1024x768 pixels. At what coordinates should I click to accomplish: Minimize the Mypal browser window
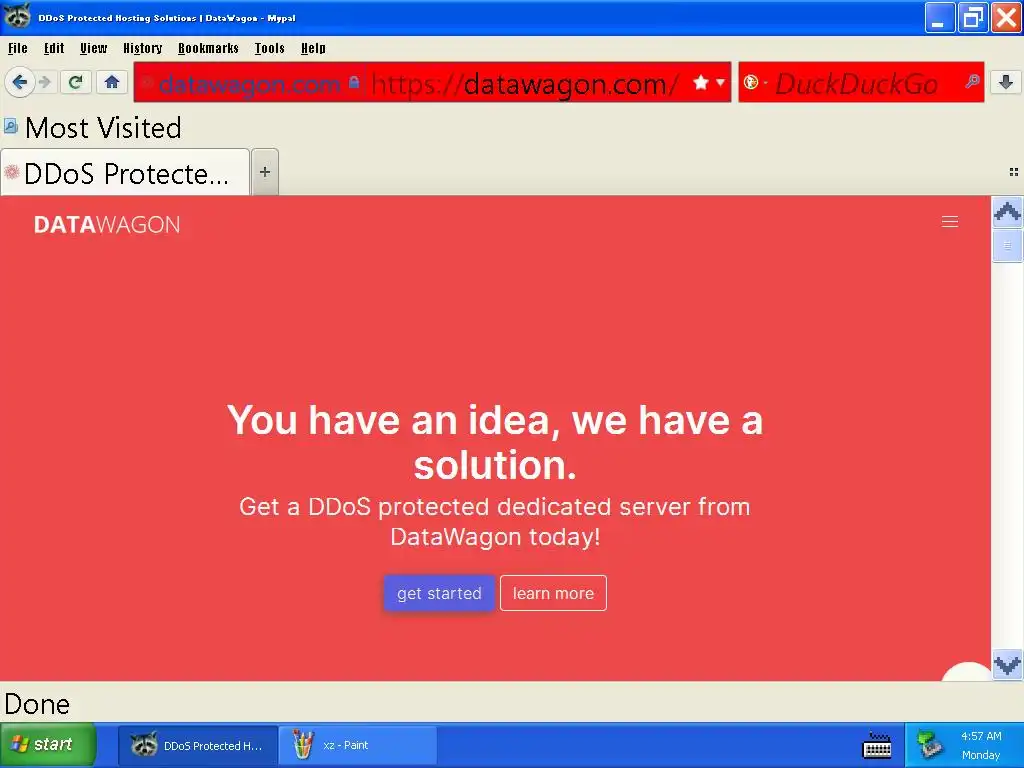pos(939,17)
